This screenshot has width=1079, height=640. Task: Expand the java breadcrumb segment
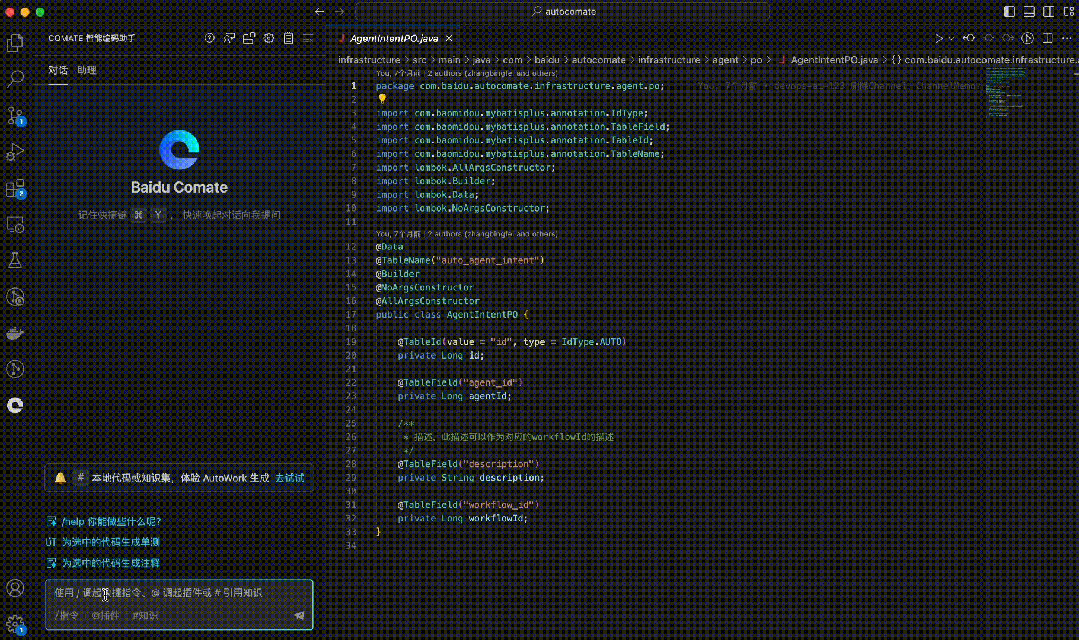pyautogui.click(x=482, y=60)
